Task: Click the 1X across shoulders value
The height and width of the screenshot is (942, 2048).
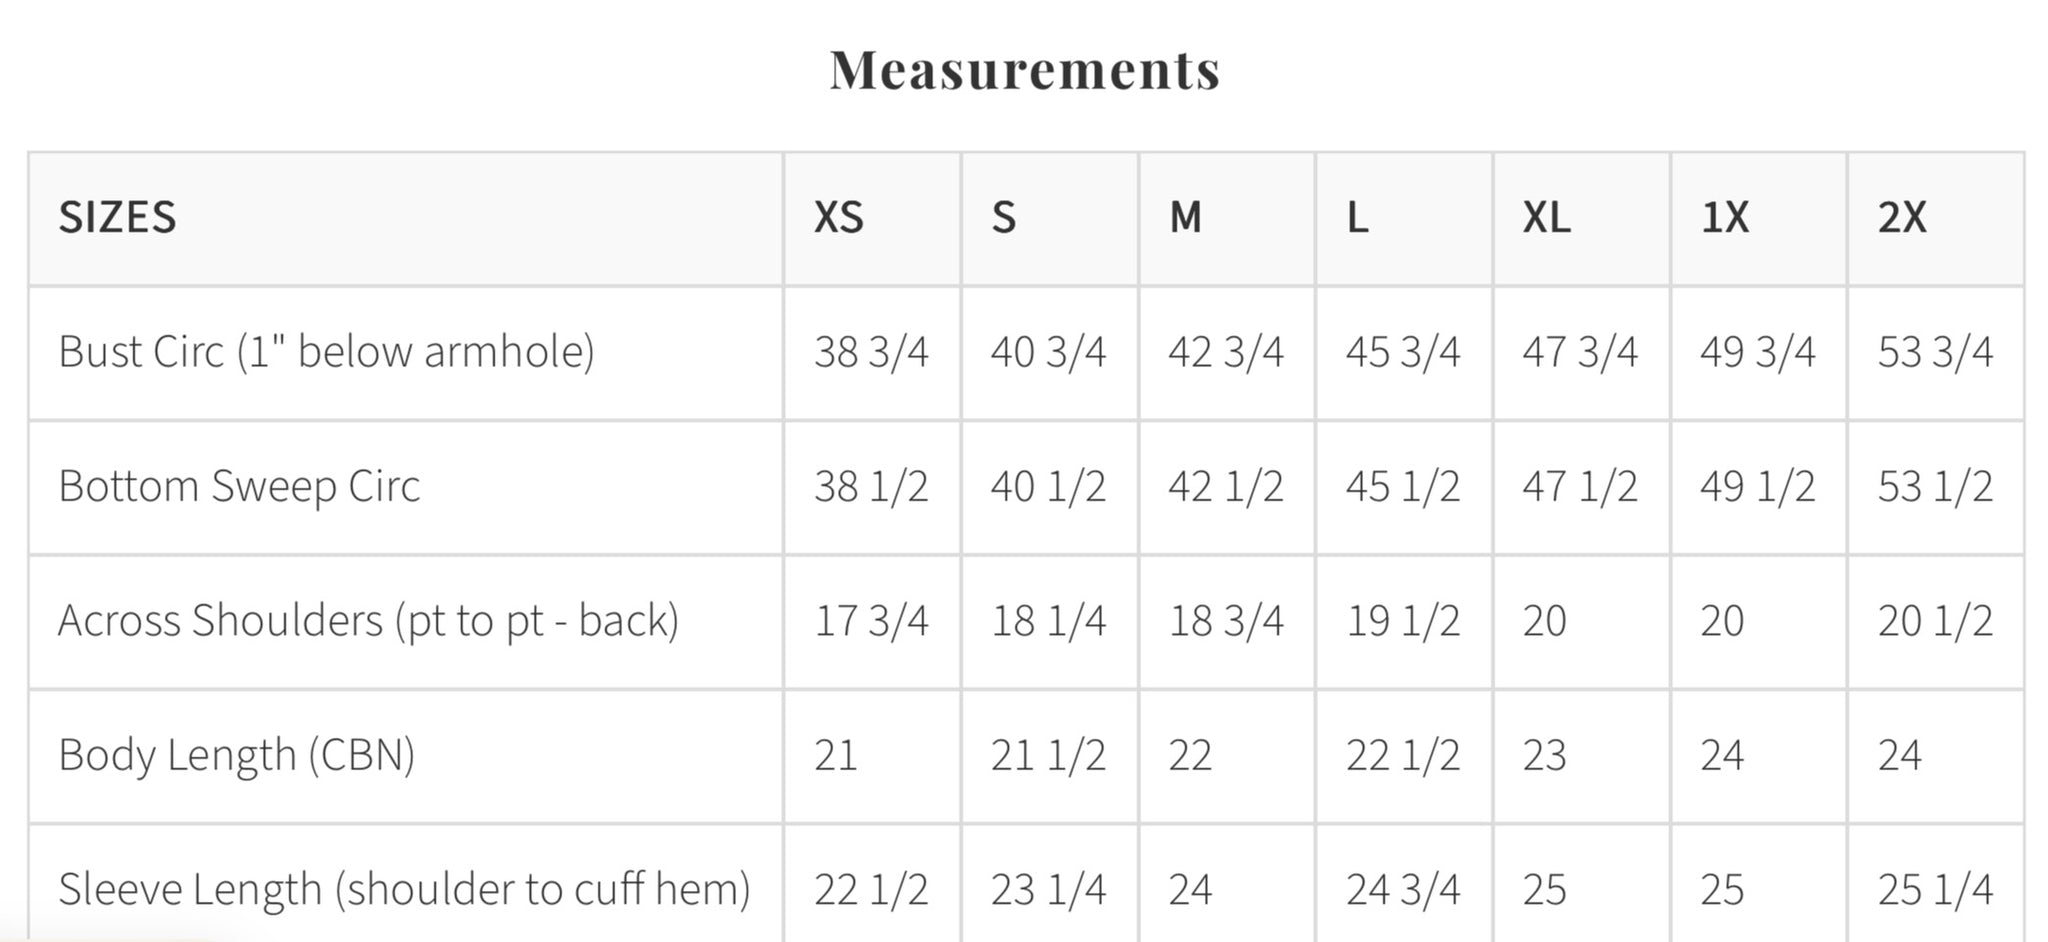Action: click(x=1722, y=621)
